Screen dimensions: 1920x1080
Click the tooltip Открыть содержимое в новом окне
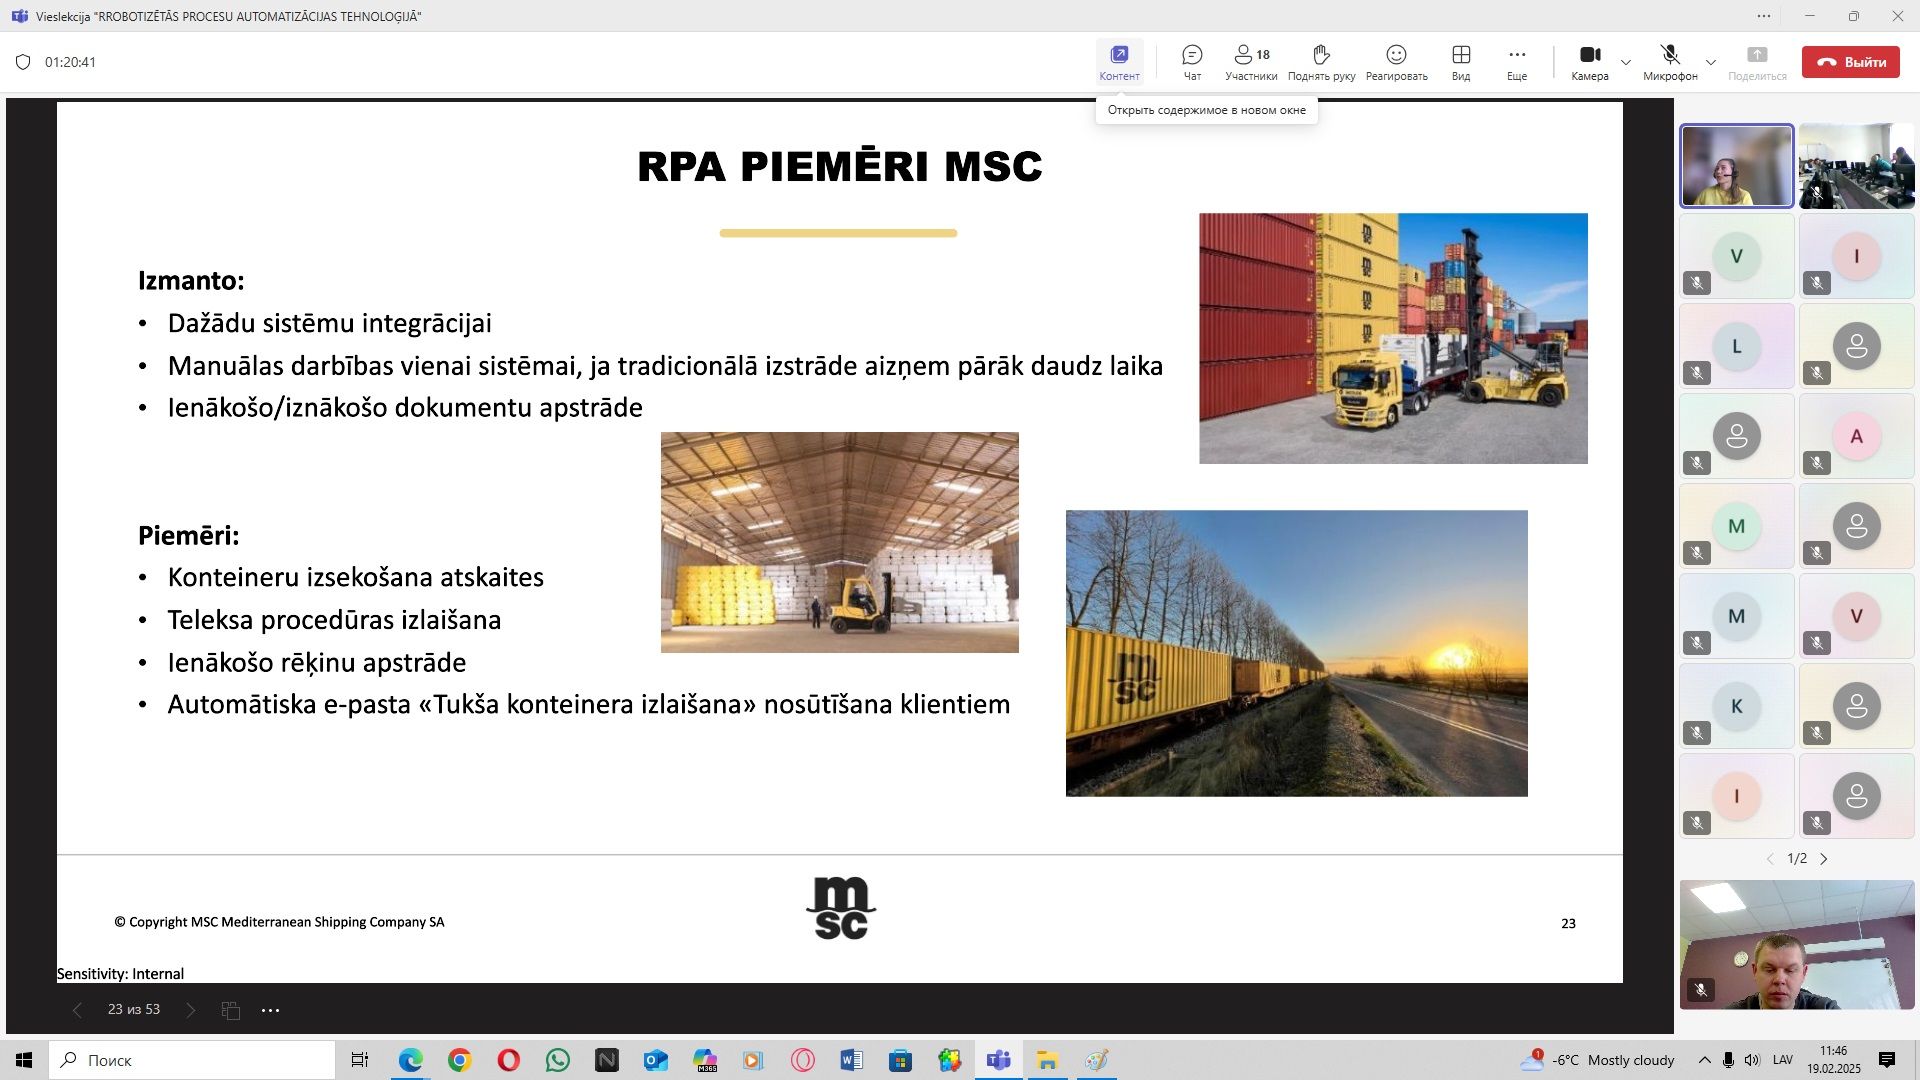coord(1206,110)
